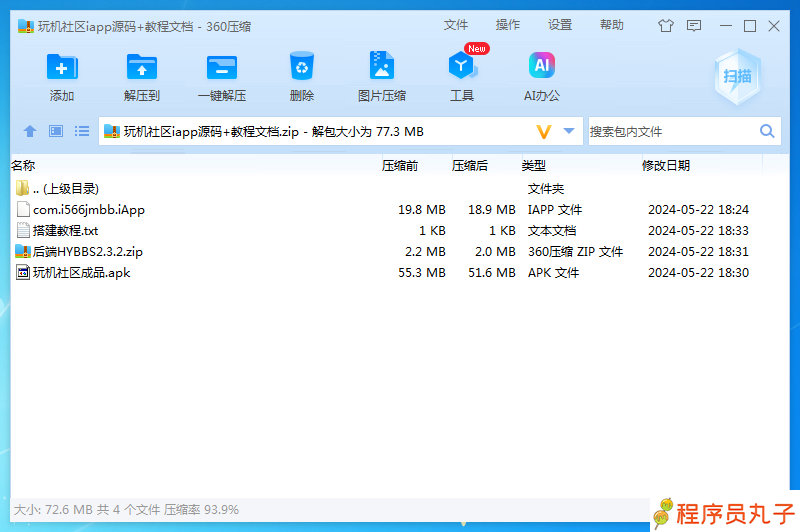
Task: Click the 文本文档 type cell
Action: 552,231
